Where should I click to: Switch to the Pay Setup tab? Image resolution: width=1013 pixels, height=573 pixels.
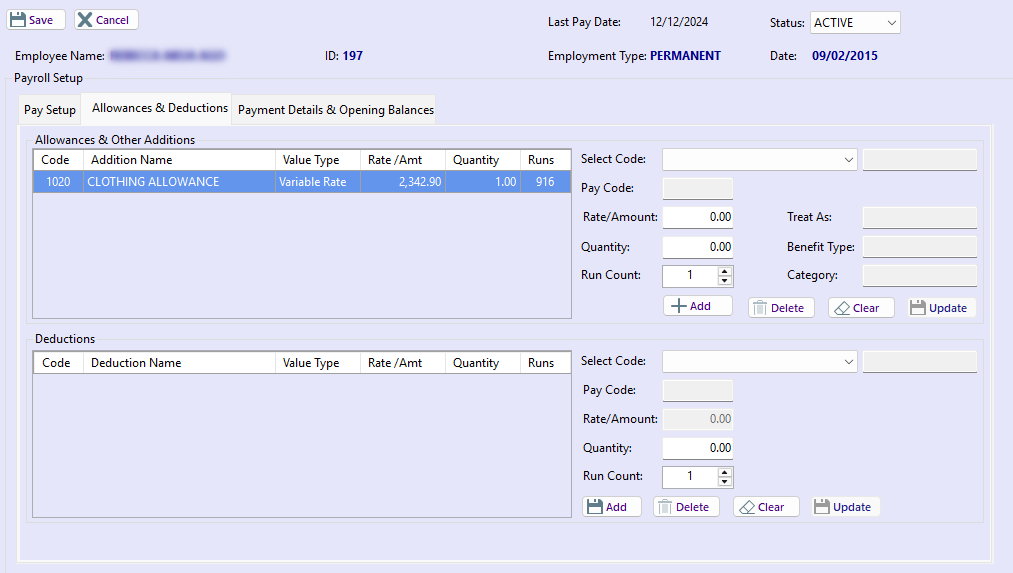click(50, 110)
